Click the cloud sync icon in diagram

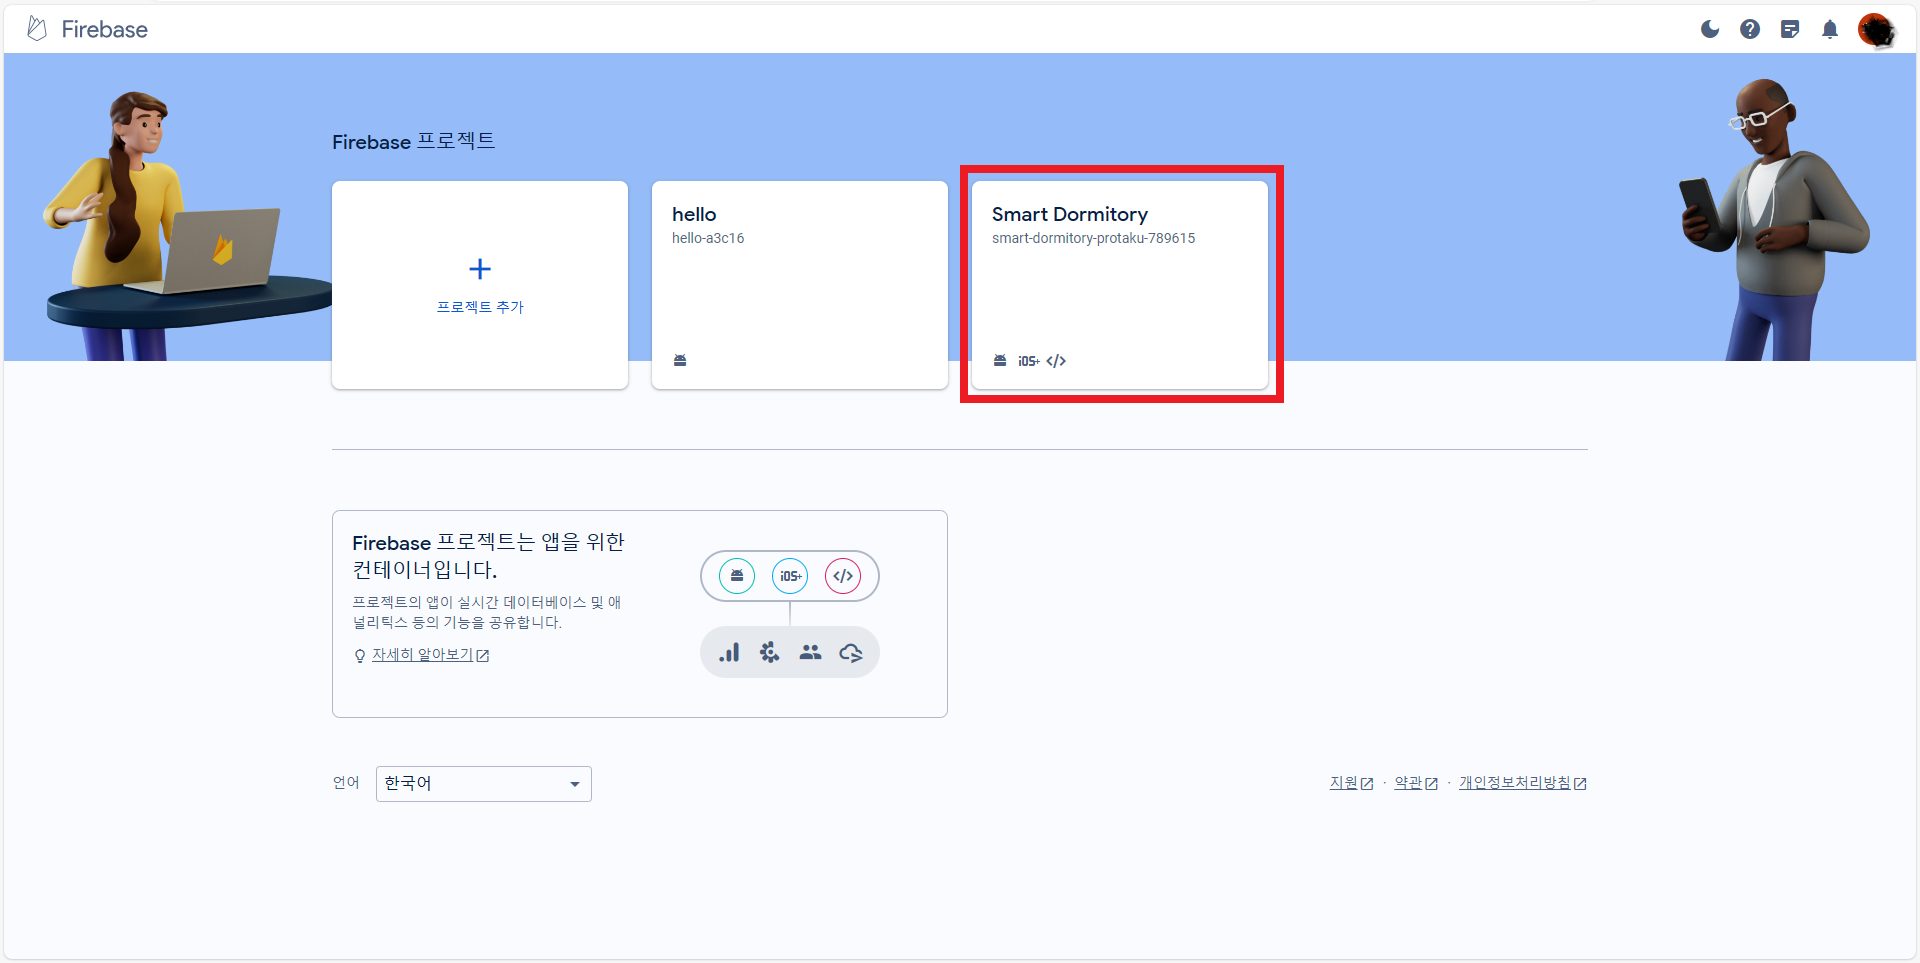coord(851,653)
